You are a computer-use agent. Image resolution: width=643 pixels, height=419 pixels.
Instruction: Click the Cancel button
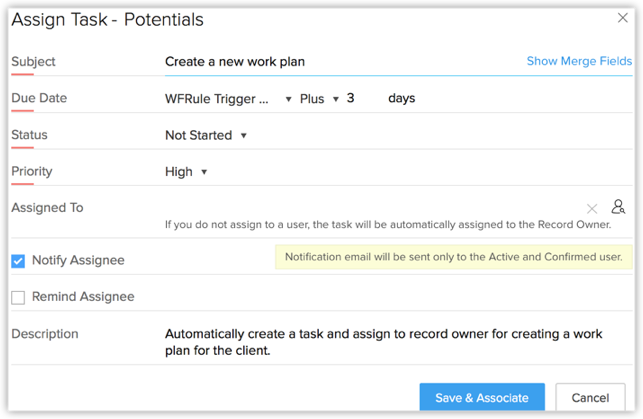click(590, 398)
